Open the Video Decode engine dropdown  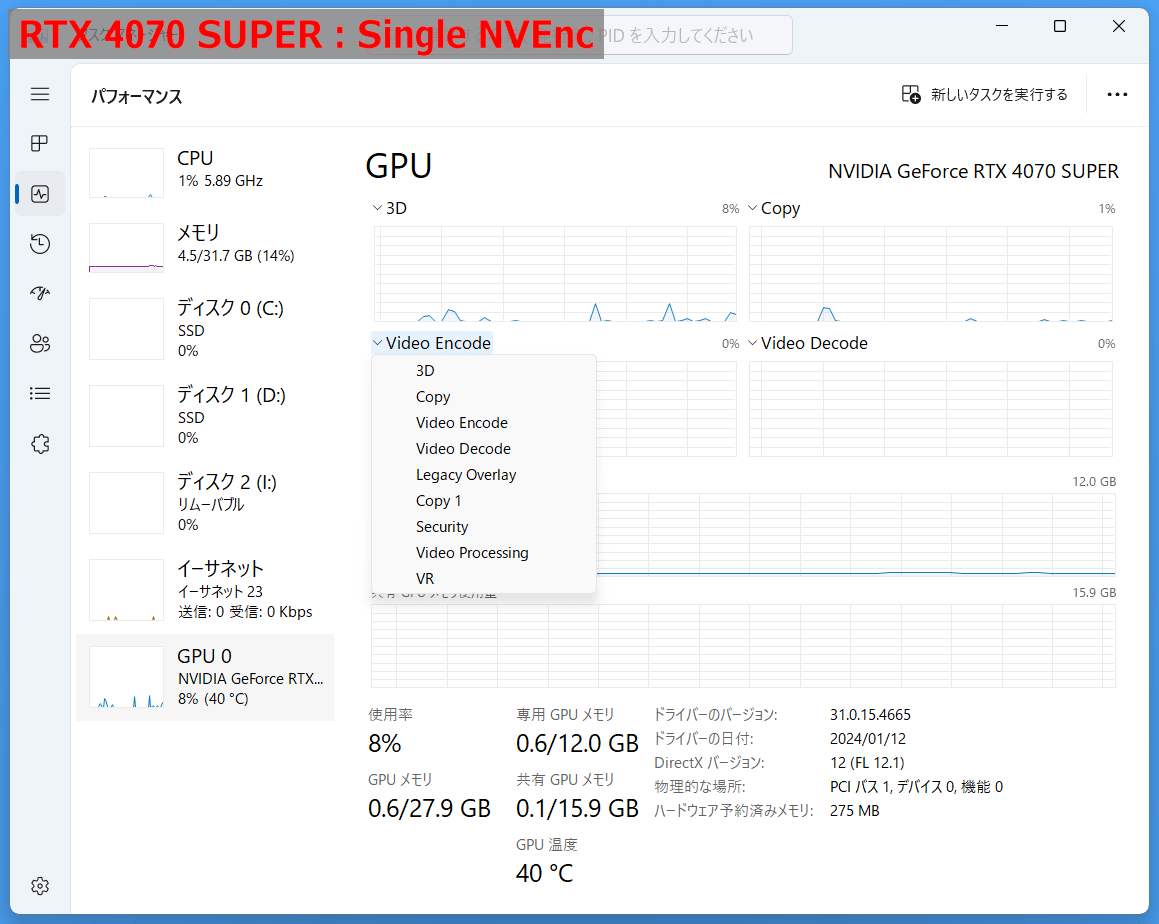808,343
